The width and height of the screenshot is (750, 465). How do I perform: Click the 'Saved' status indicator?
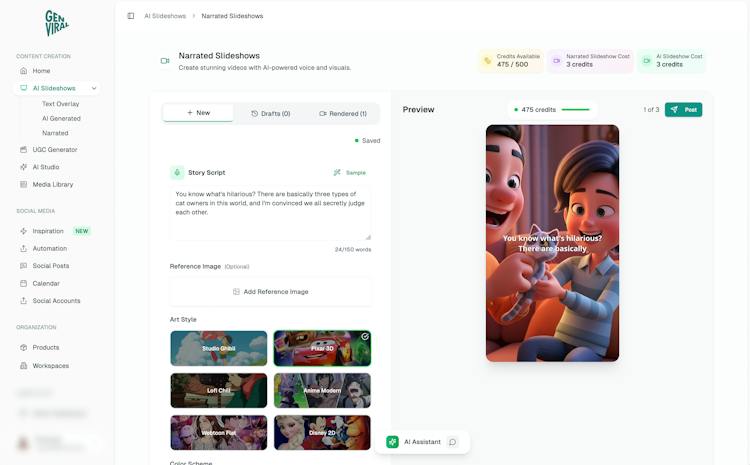[367, 141]
